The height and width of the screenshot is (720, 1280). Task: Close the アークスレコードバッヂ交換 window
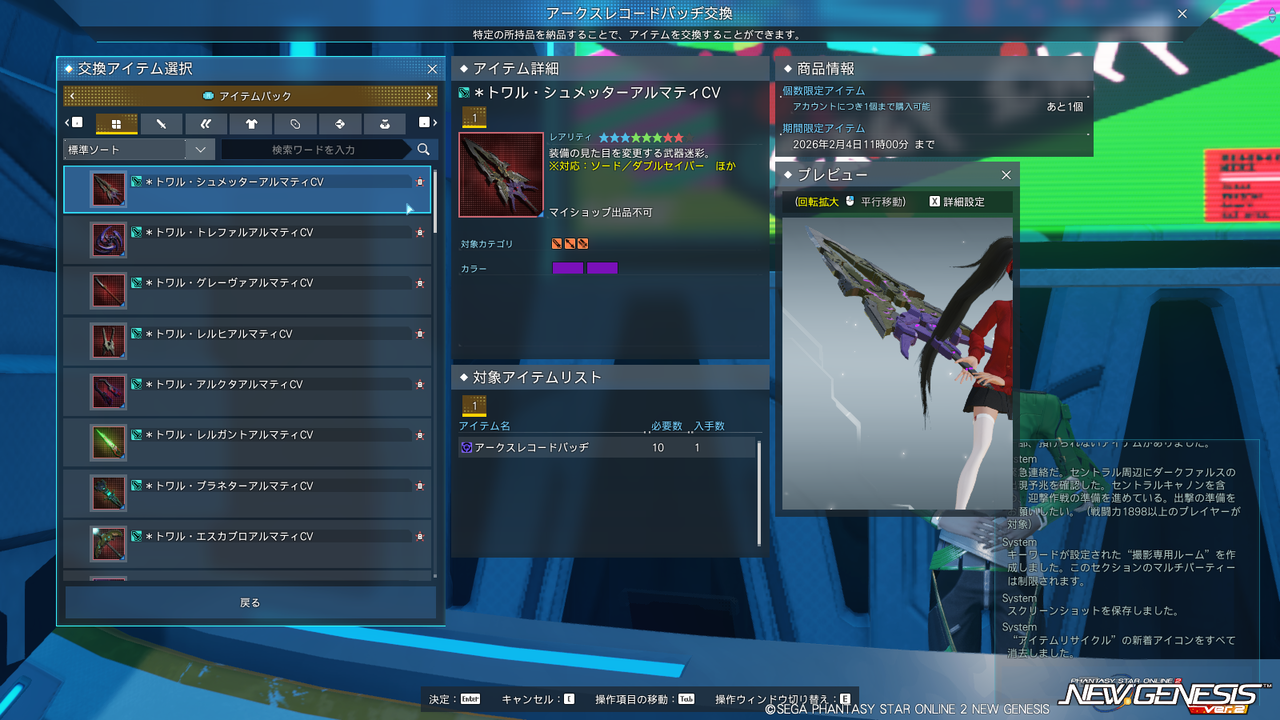pos(1182,14)
